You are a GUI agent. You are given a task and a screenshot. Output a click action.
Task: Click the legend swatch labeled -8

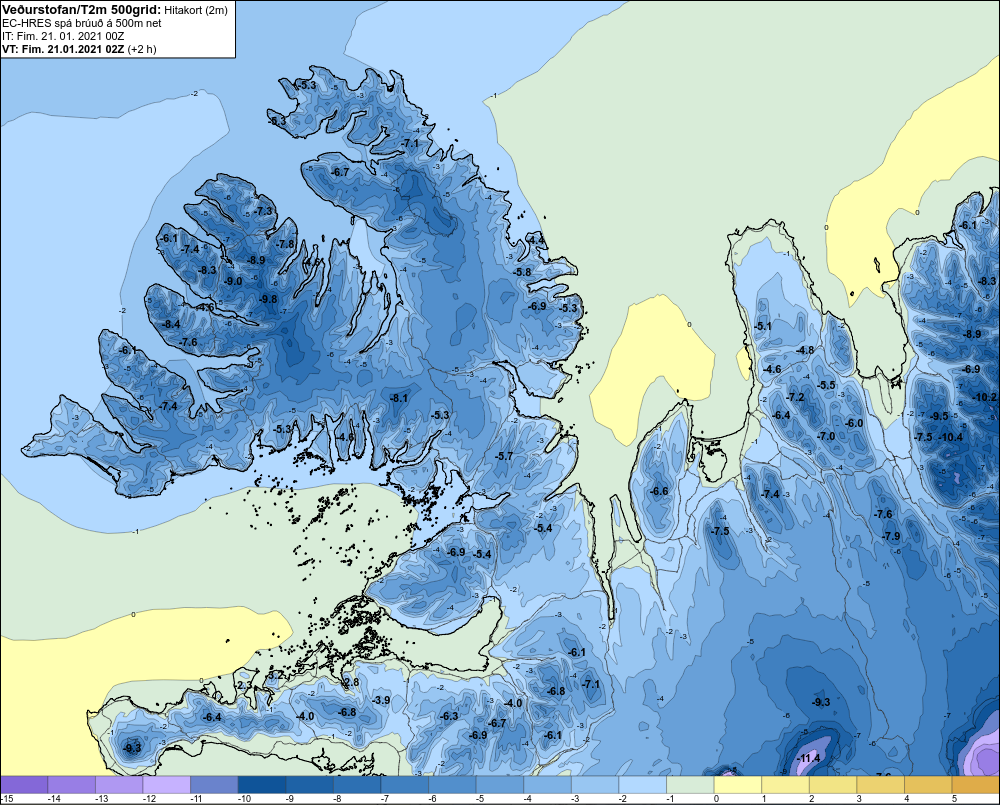click(x=357, y=785)
